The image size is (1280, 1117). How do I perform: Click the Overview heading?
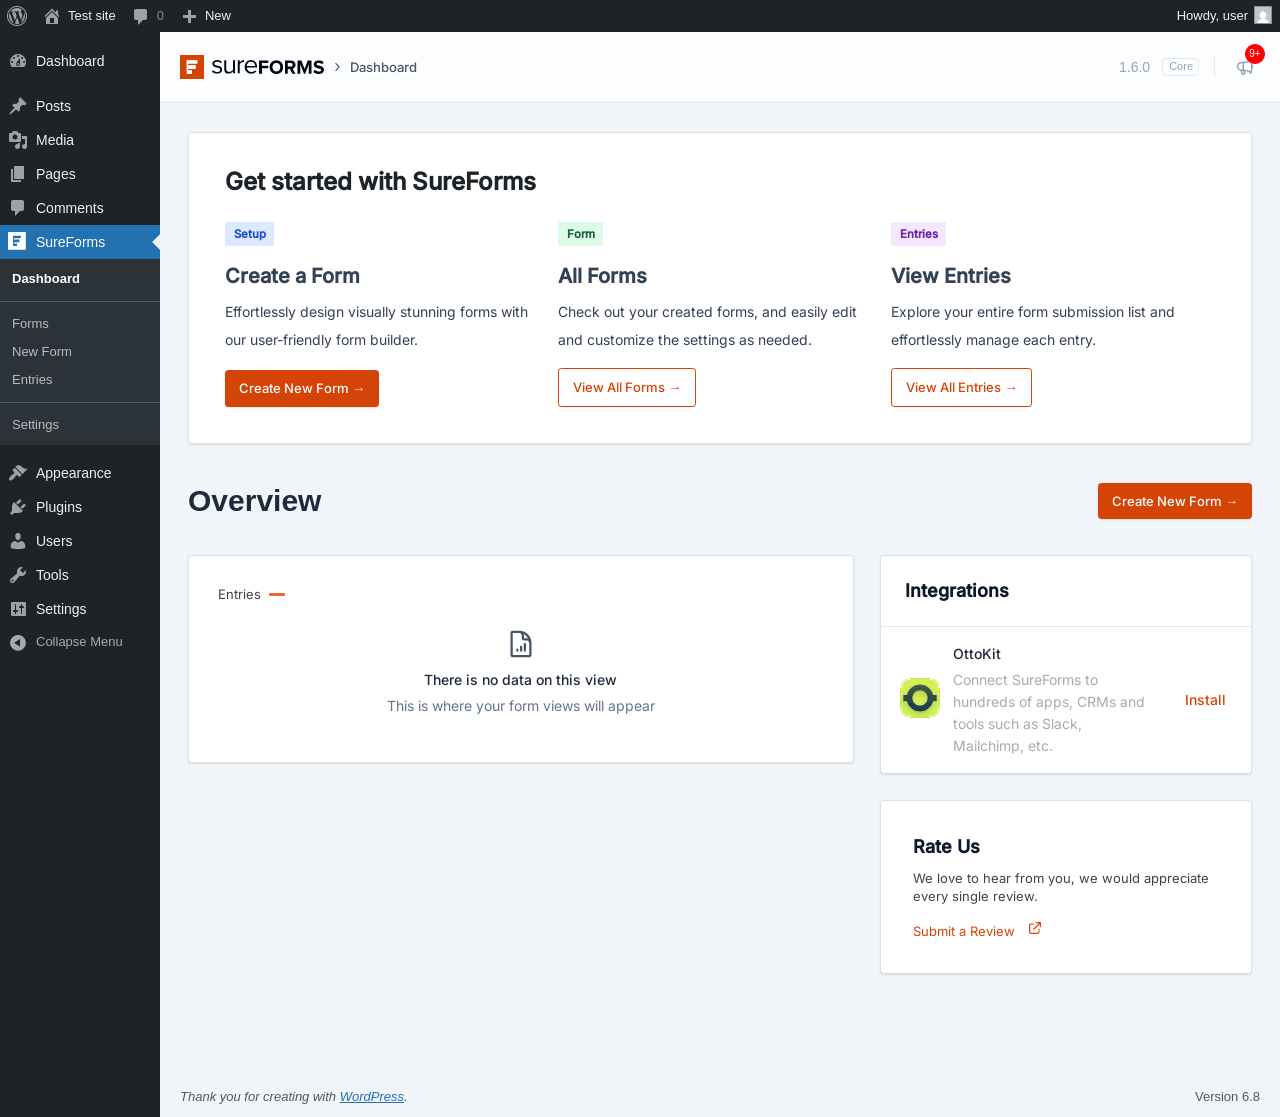point(255,501)
